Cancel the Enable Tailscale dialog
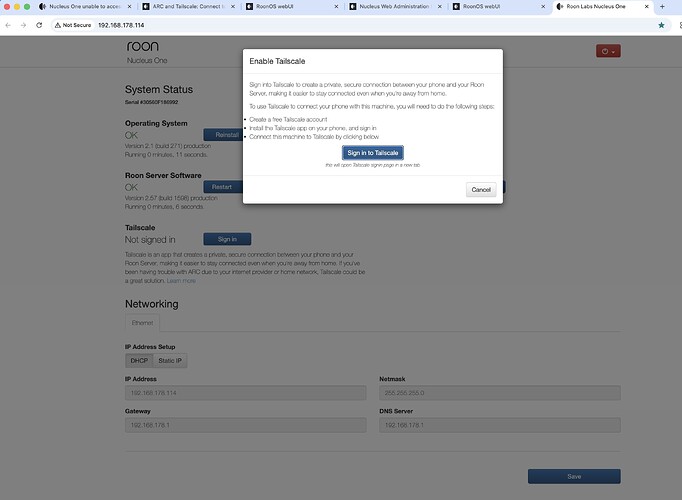 (481, 190)
